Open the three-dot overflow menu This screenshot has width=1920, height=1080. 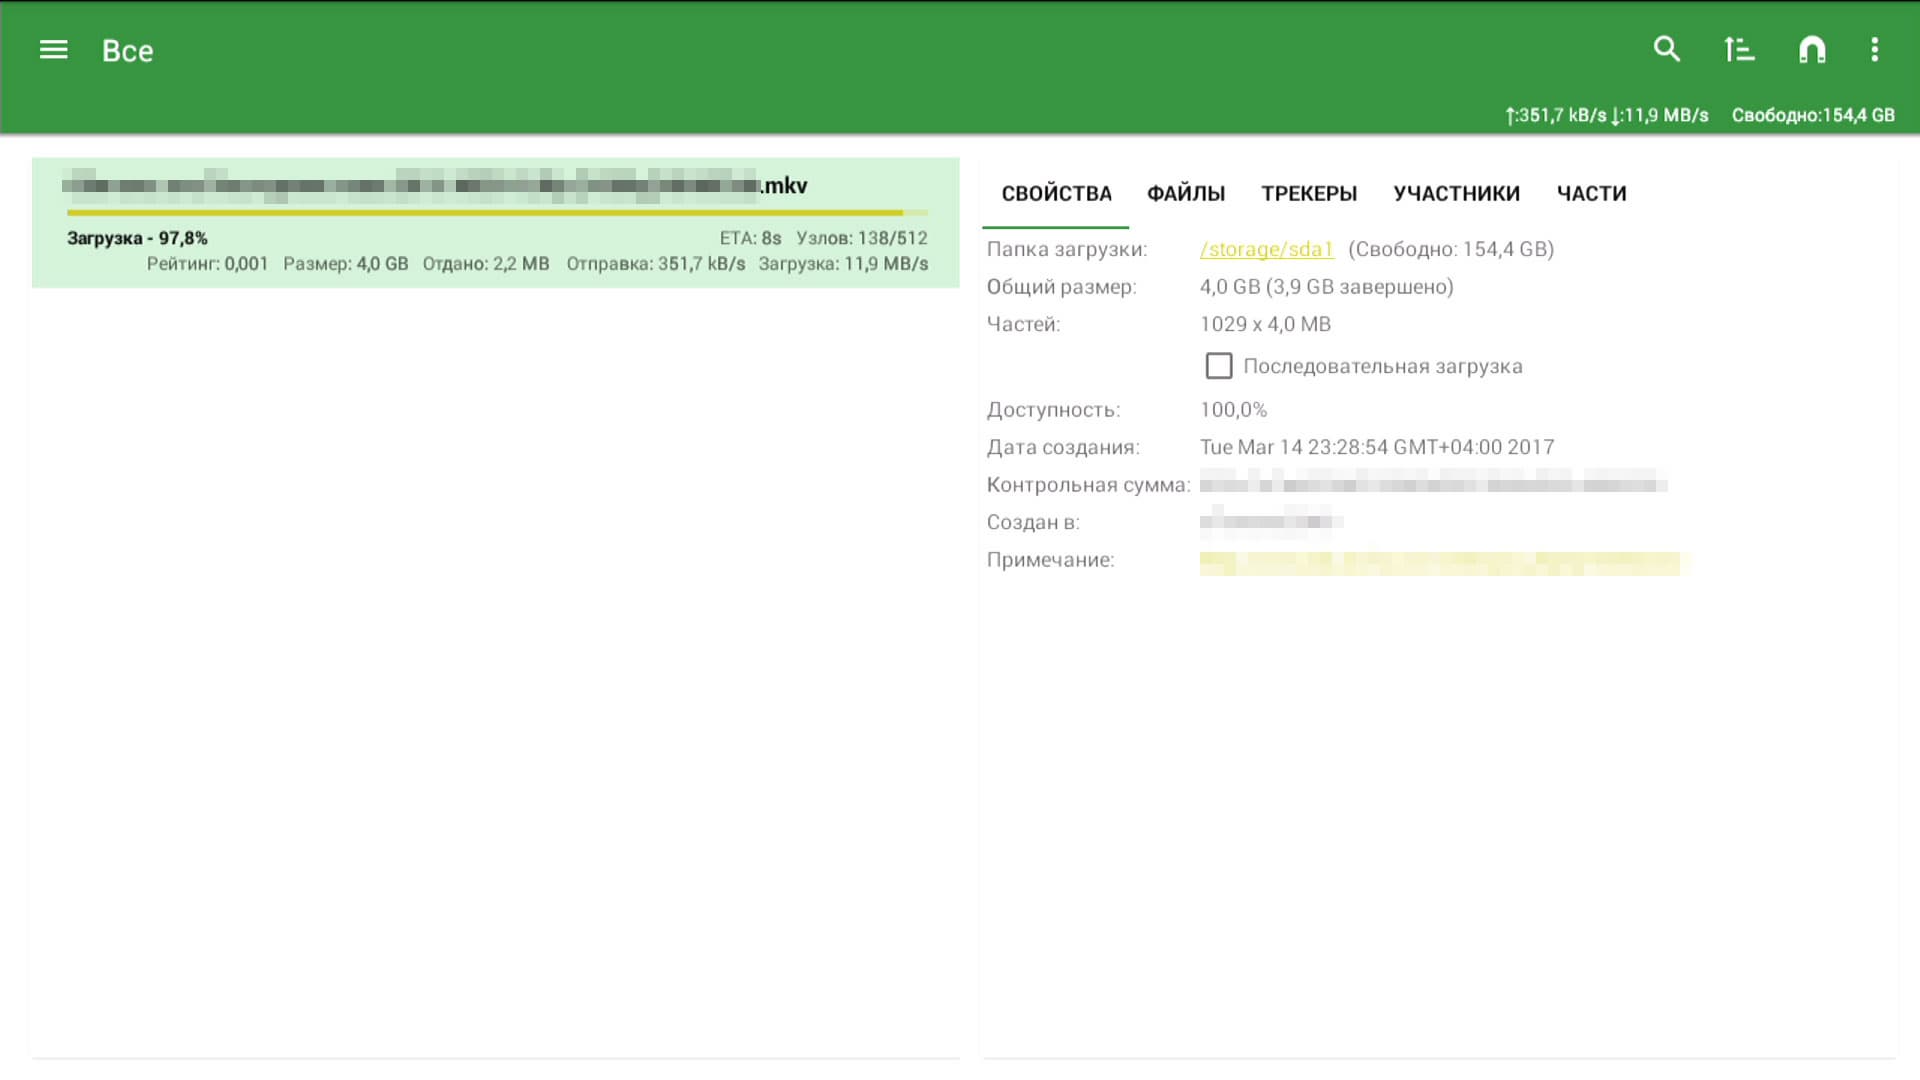[1874, 49]
